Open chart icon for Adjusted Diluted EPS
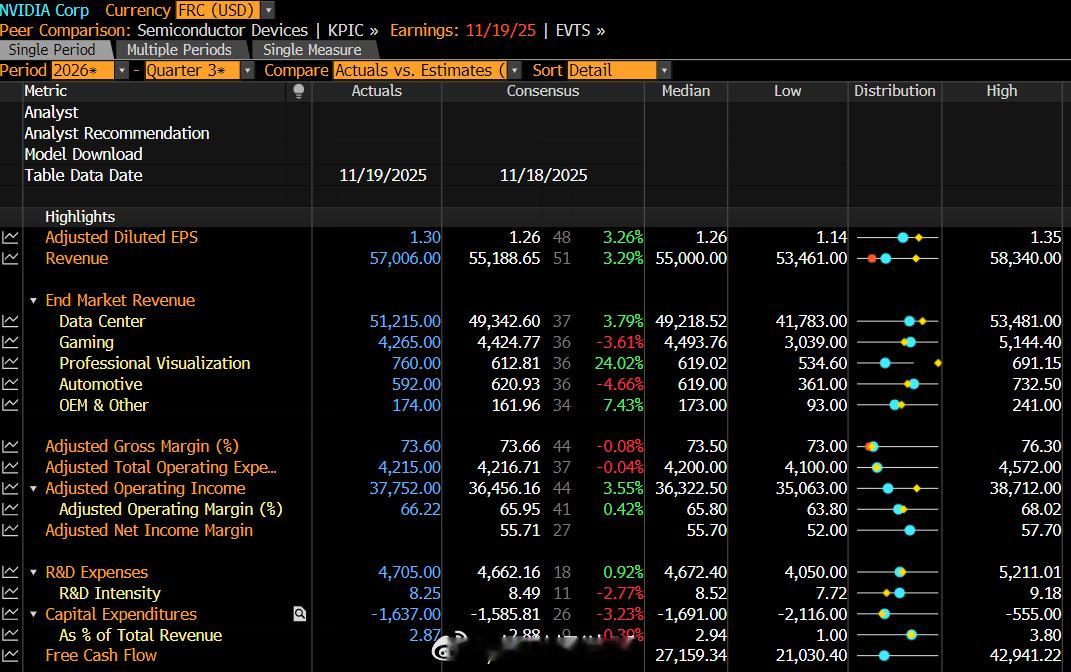The image size is (1071, 672). coord(10,238)
